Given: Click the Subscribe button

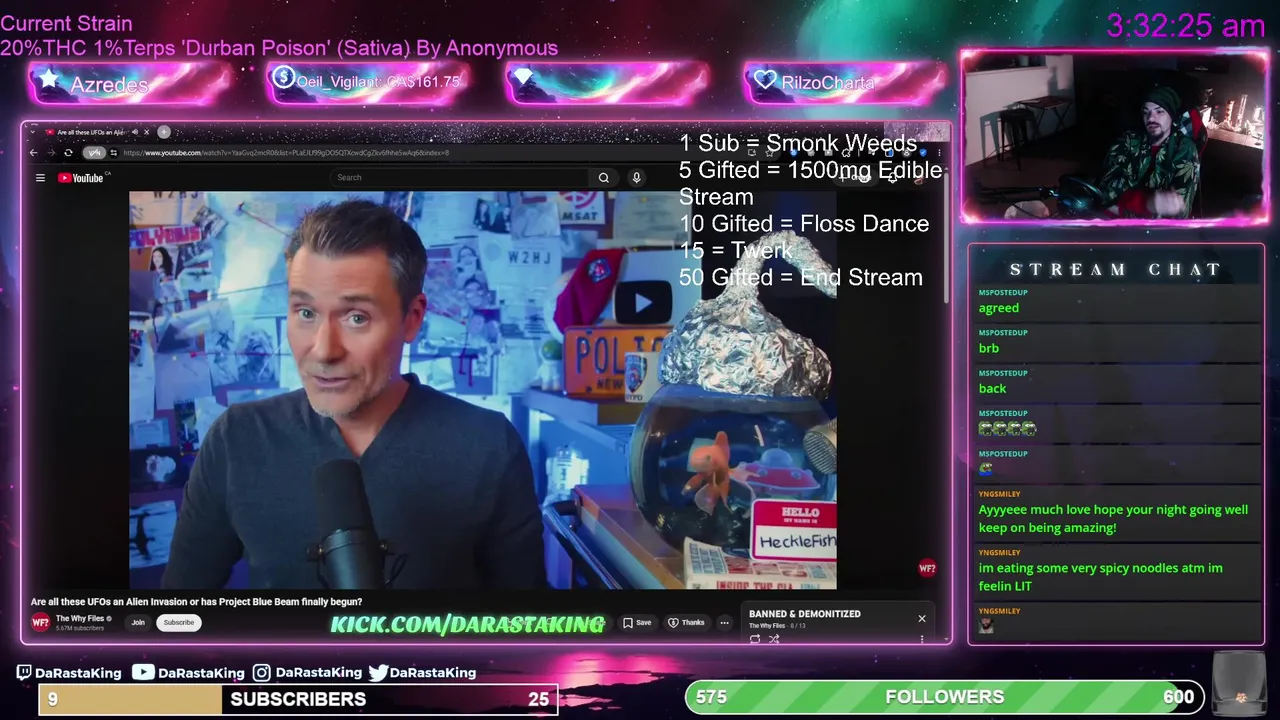Looking at the screenshot, I should [179, 622].
